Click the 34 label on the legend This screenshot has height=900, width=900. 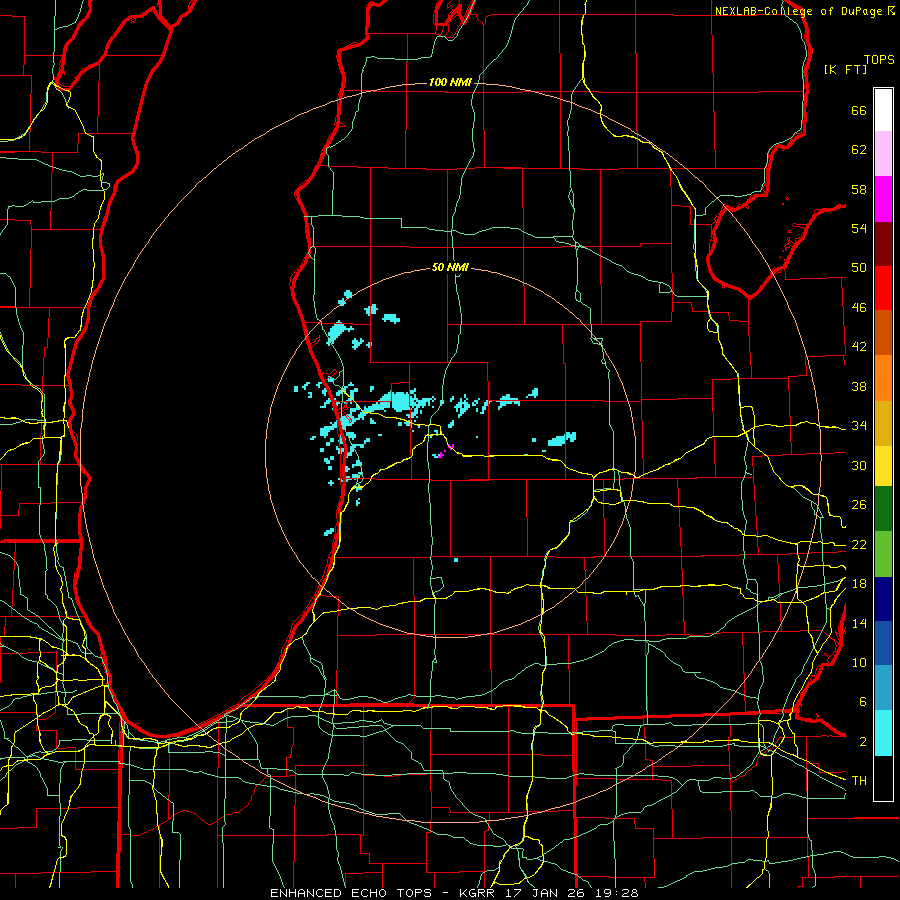pyautogui.click(x=859, y=426)
